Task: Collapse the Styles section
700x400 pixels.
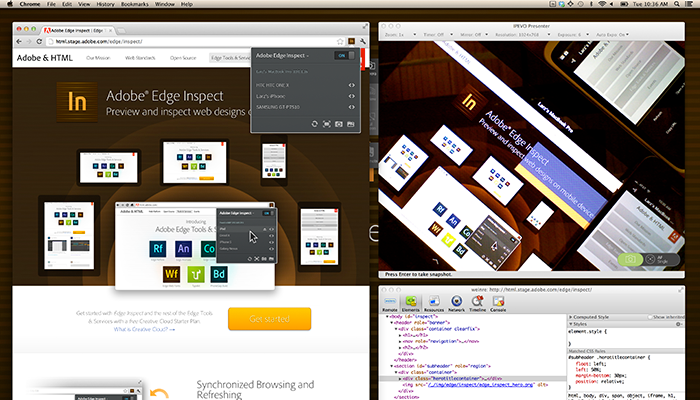Action: tap(571, 324)
